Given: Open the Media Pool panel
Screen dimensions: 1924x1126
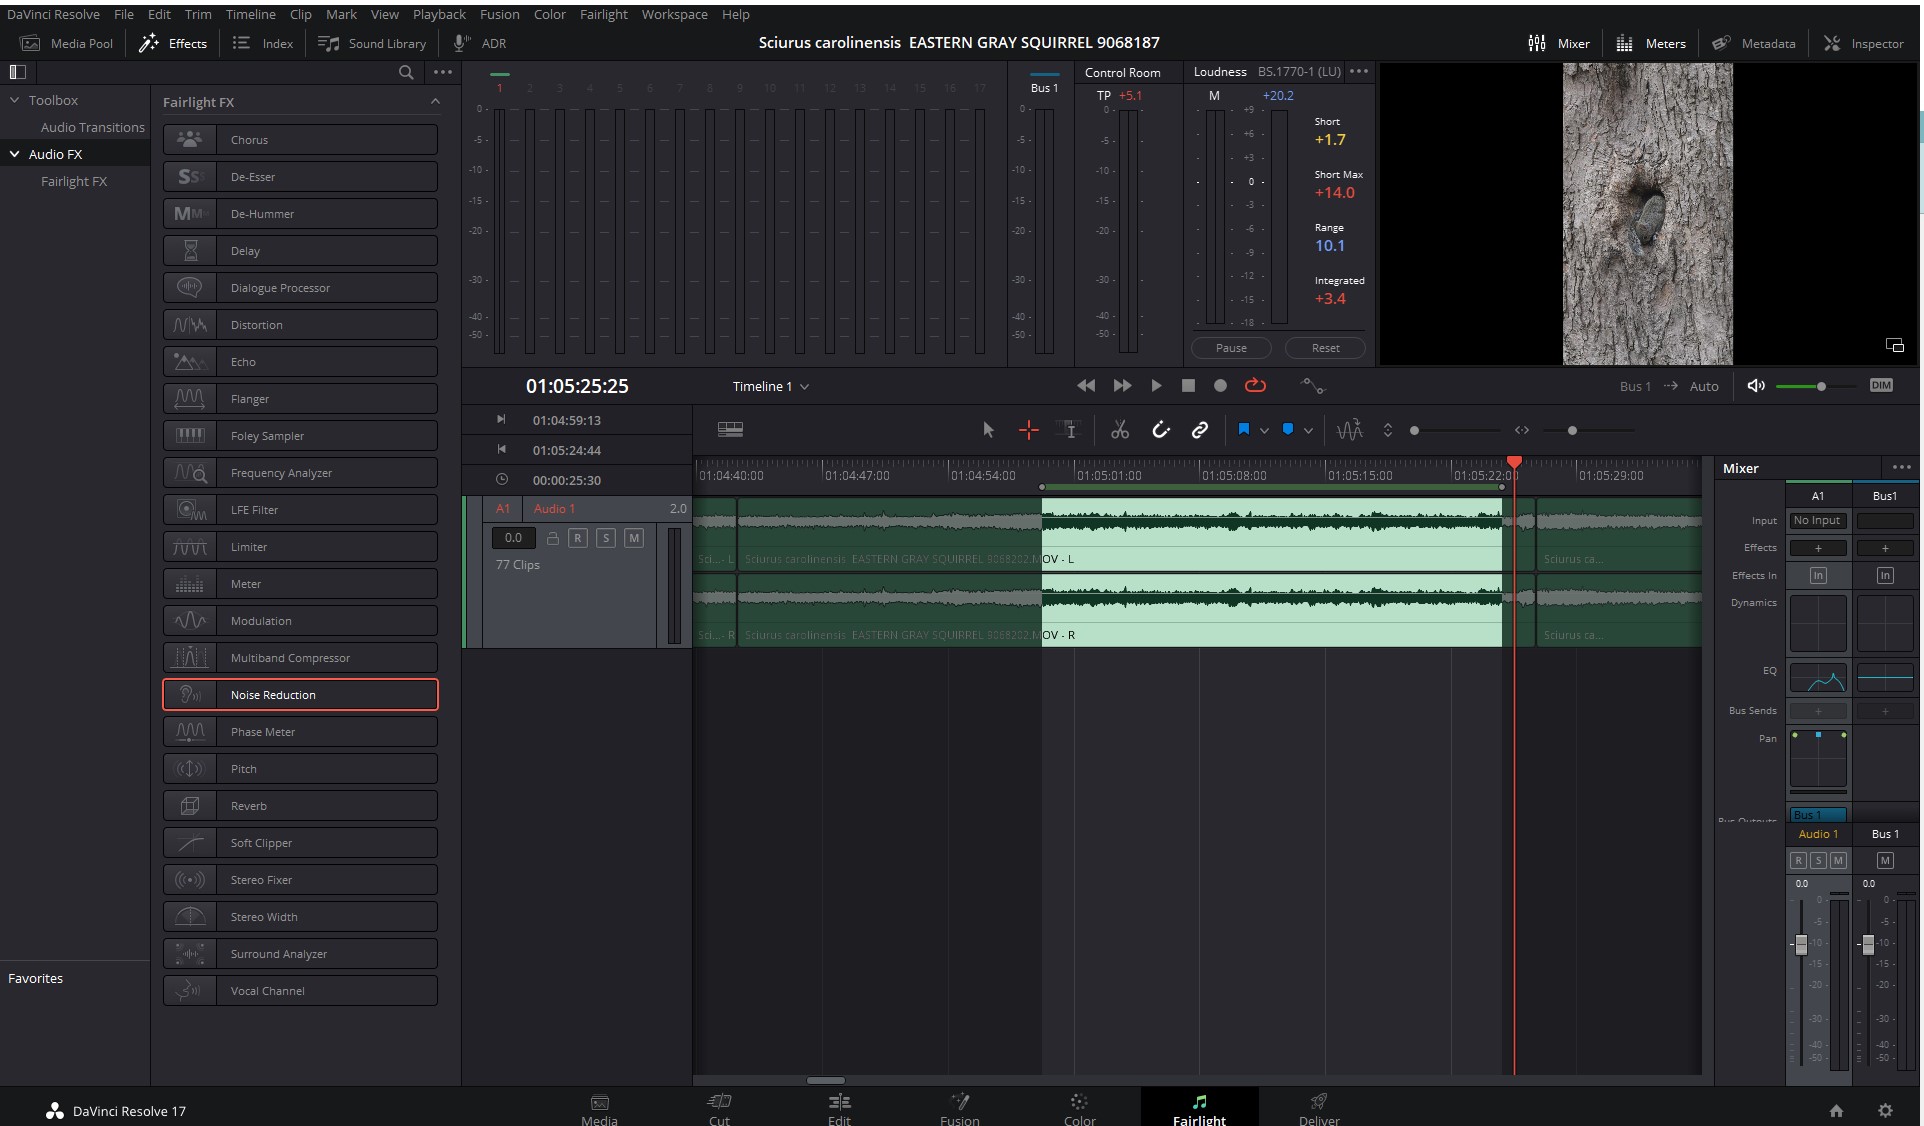Looking at the screenshot, I should click(x=67, y=43).
